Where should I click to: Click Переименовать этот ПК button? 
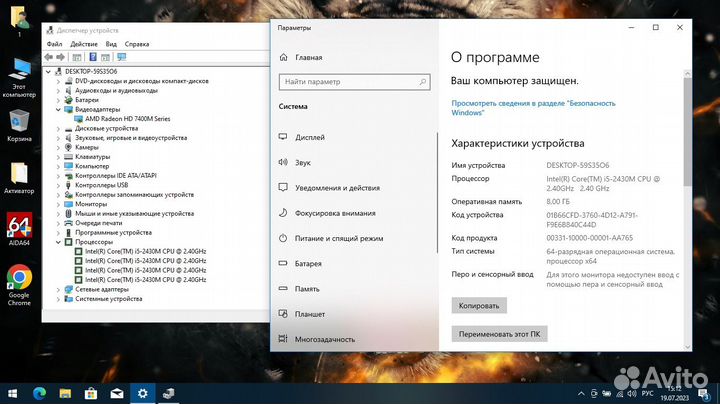coord(500,334)
